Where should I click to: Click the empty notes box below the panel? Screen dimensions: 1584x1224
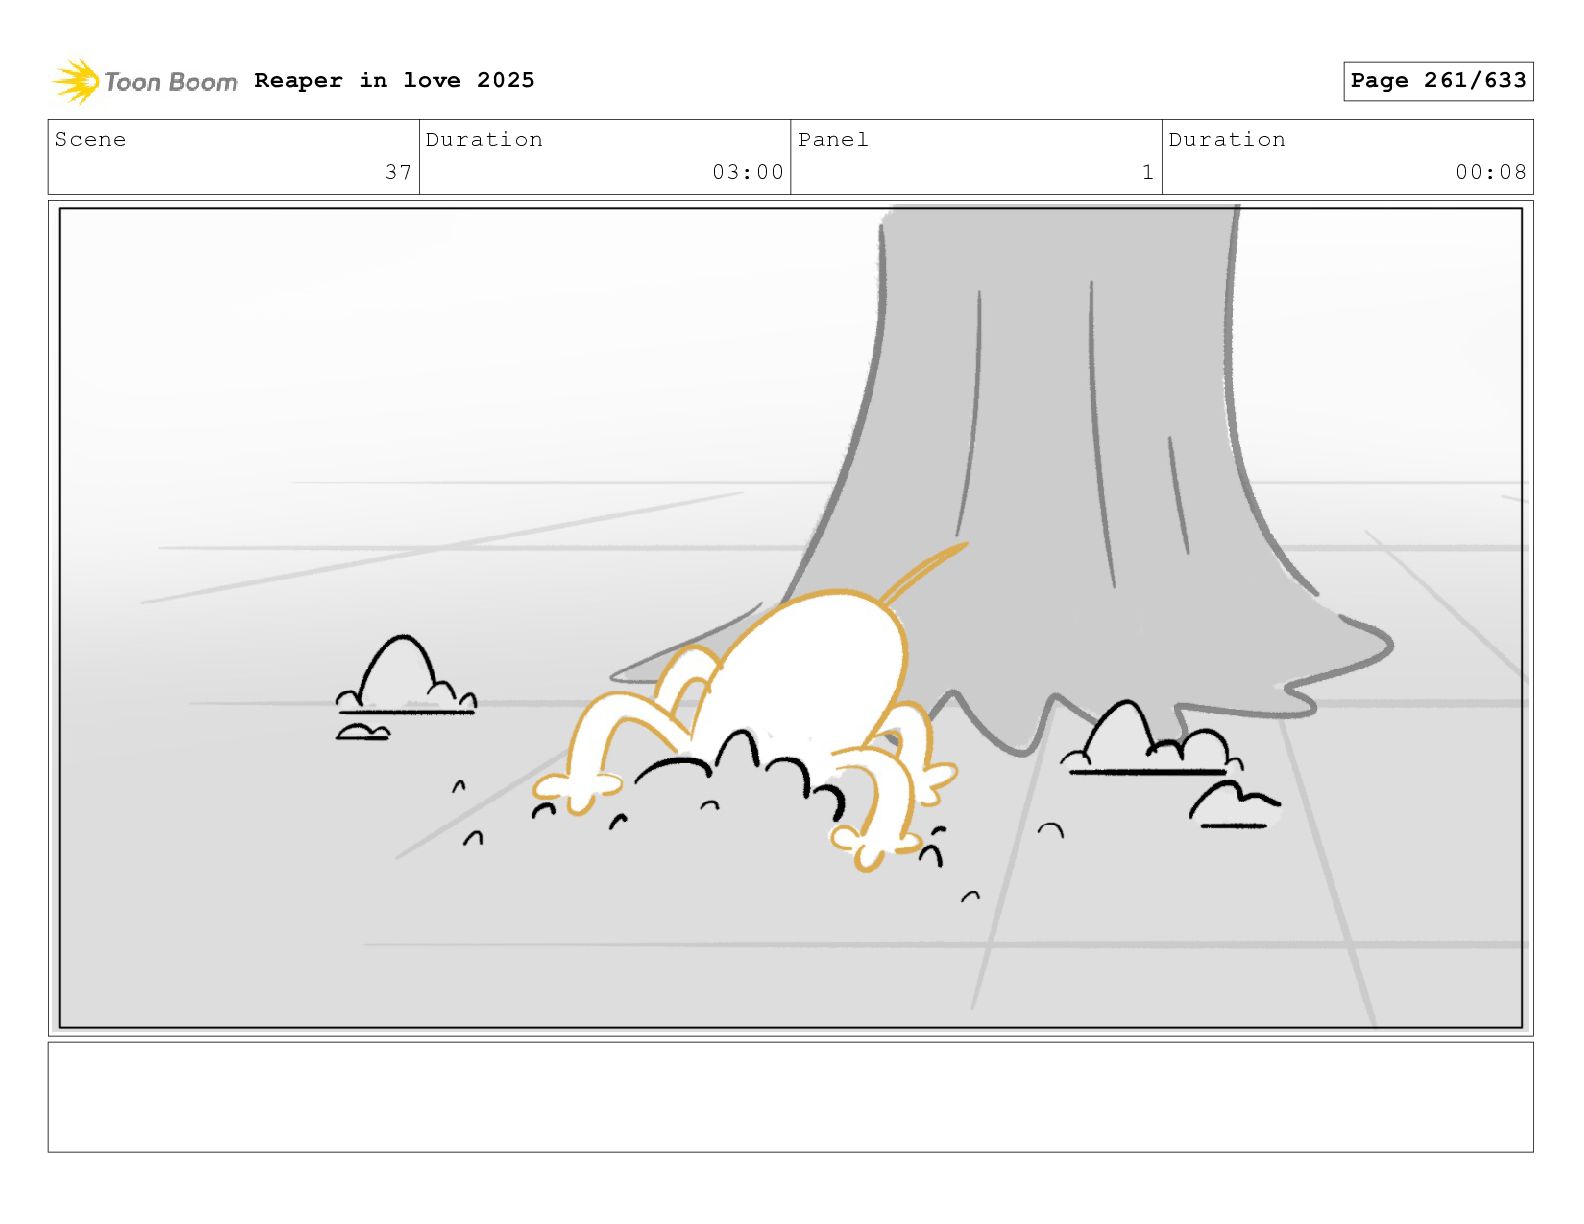(x=791, y=1097)
